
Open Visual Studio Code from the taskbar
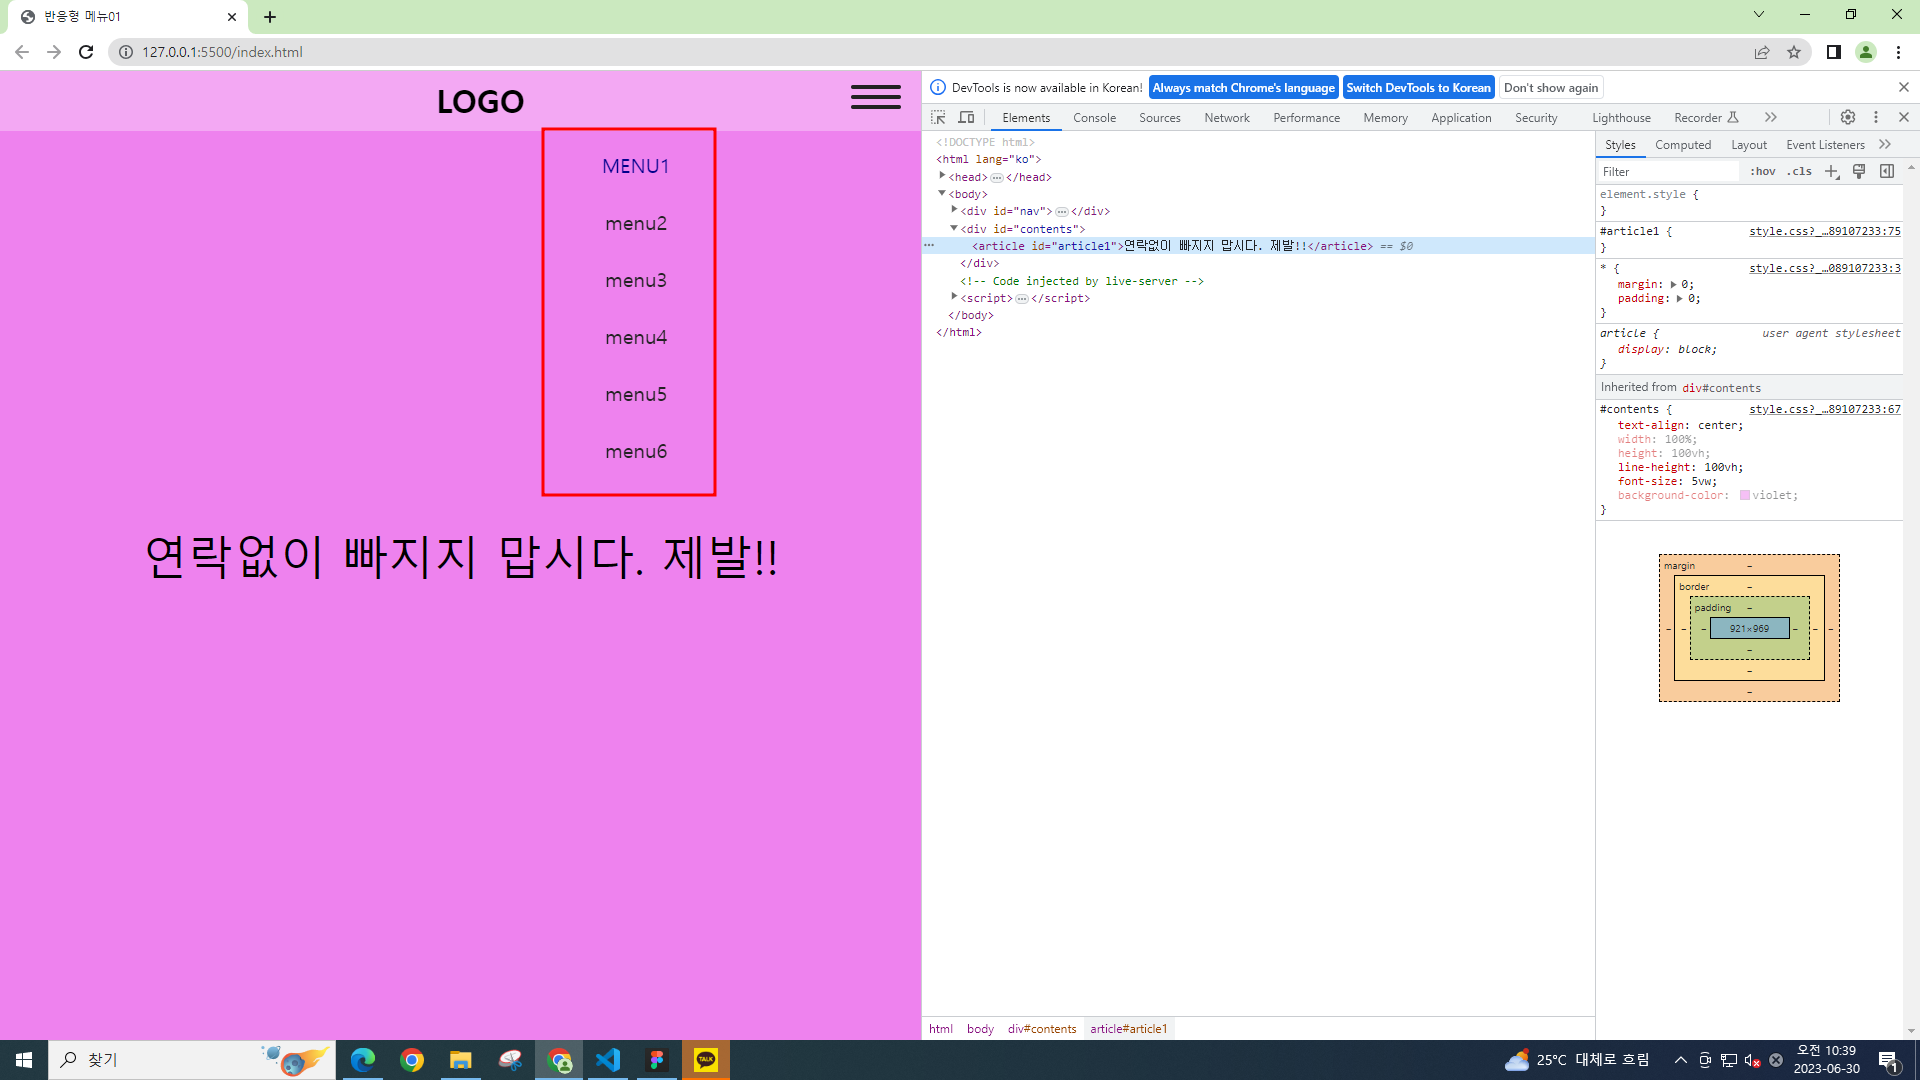[608, 1060]
